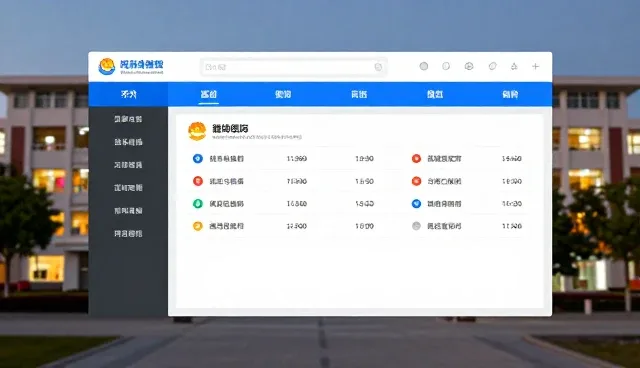Click the red icon in the right column's second row

coord(416,181)
